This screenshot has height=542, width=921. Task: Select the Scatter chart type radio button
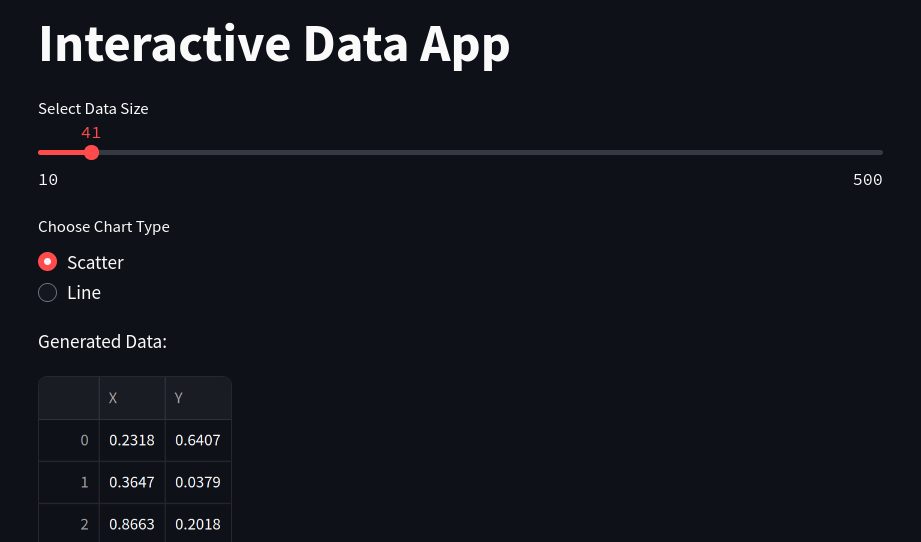pos(47,262)
